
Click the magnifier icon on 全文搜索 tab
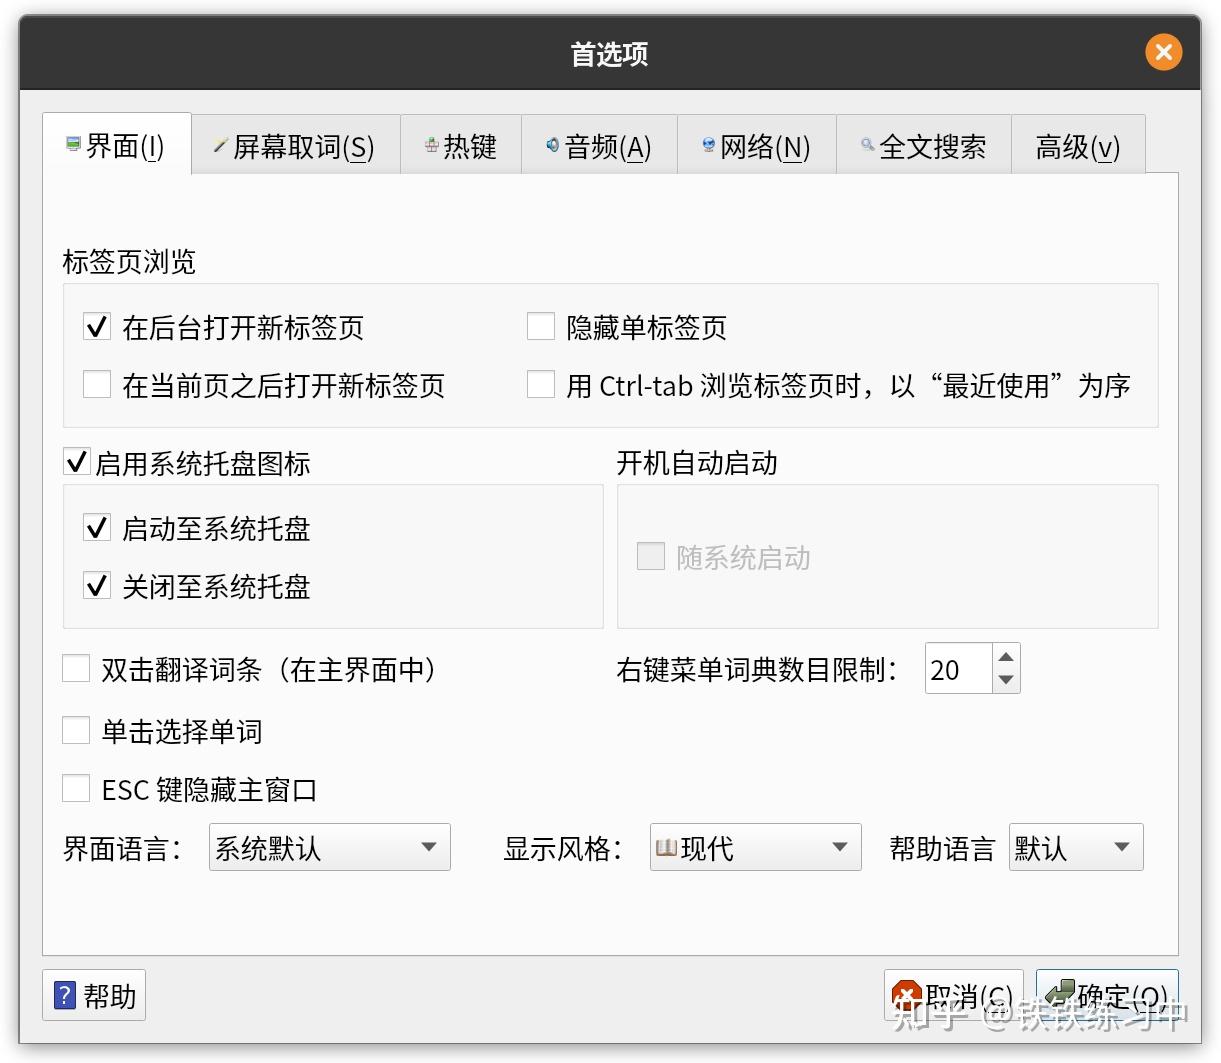click(867, 146)
